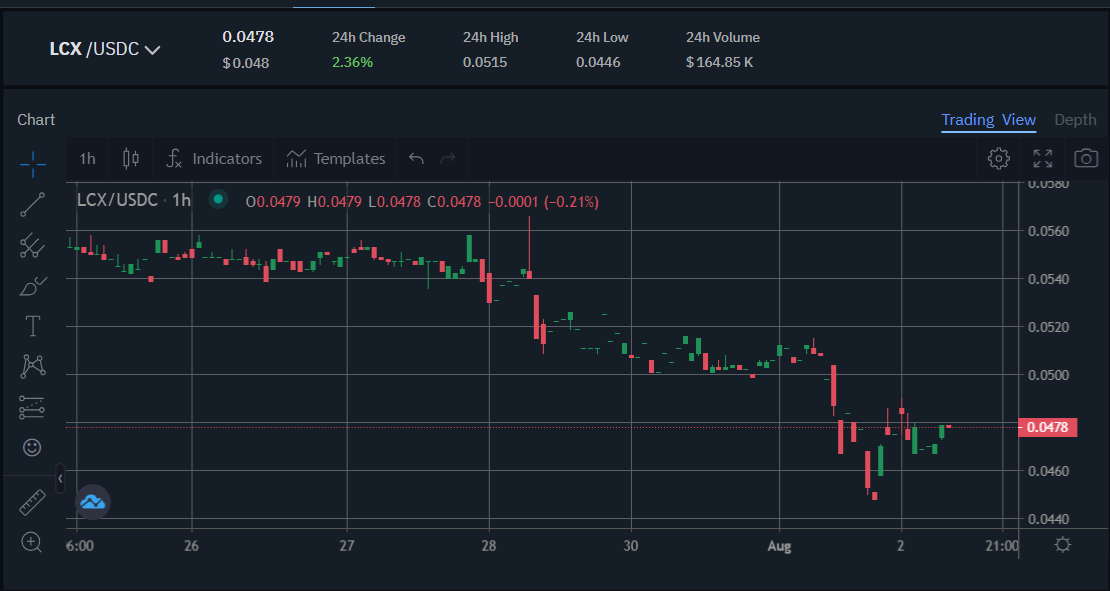Open the XABCD patterns tool
The image size is (1110, 591).
coord(32,366)
